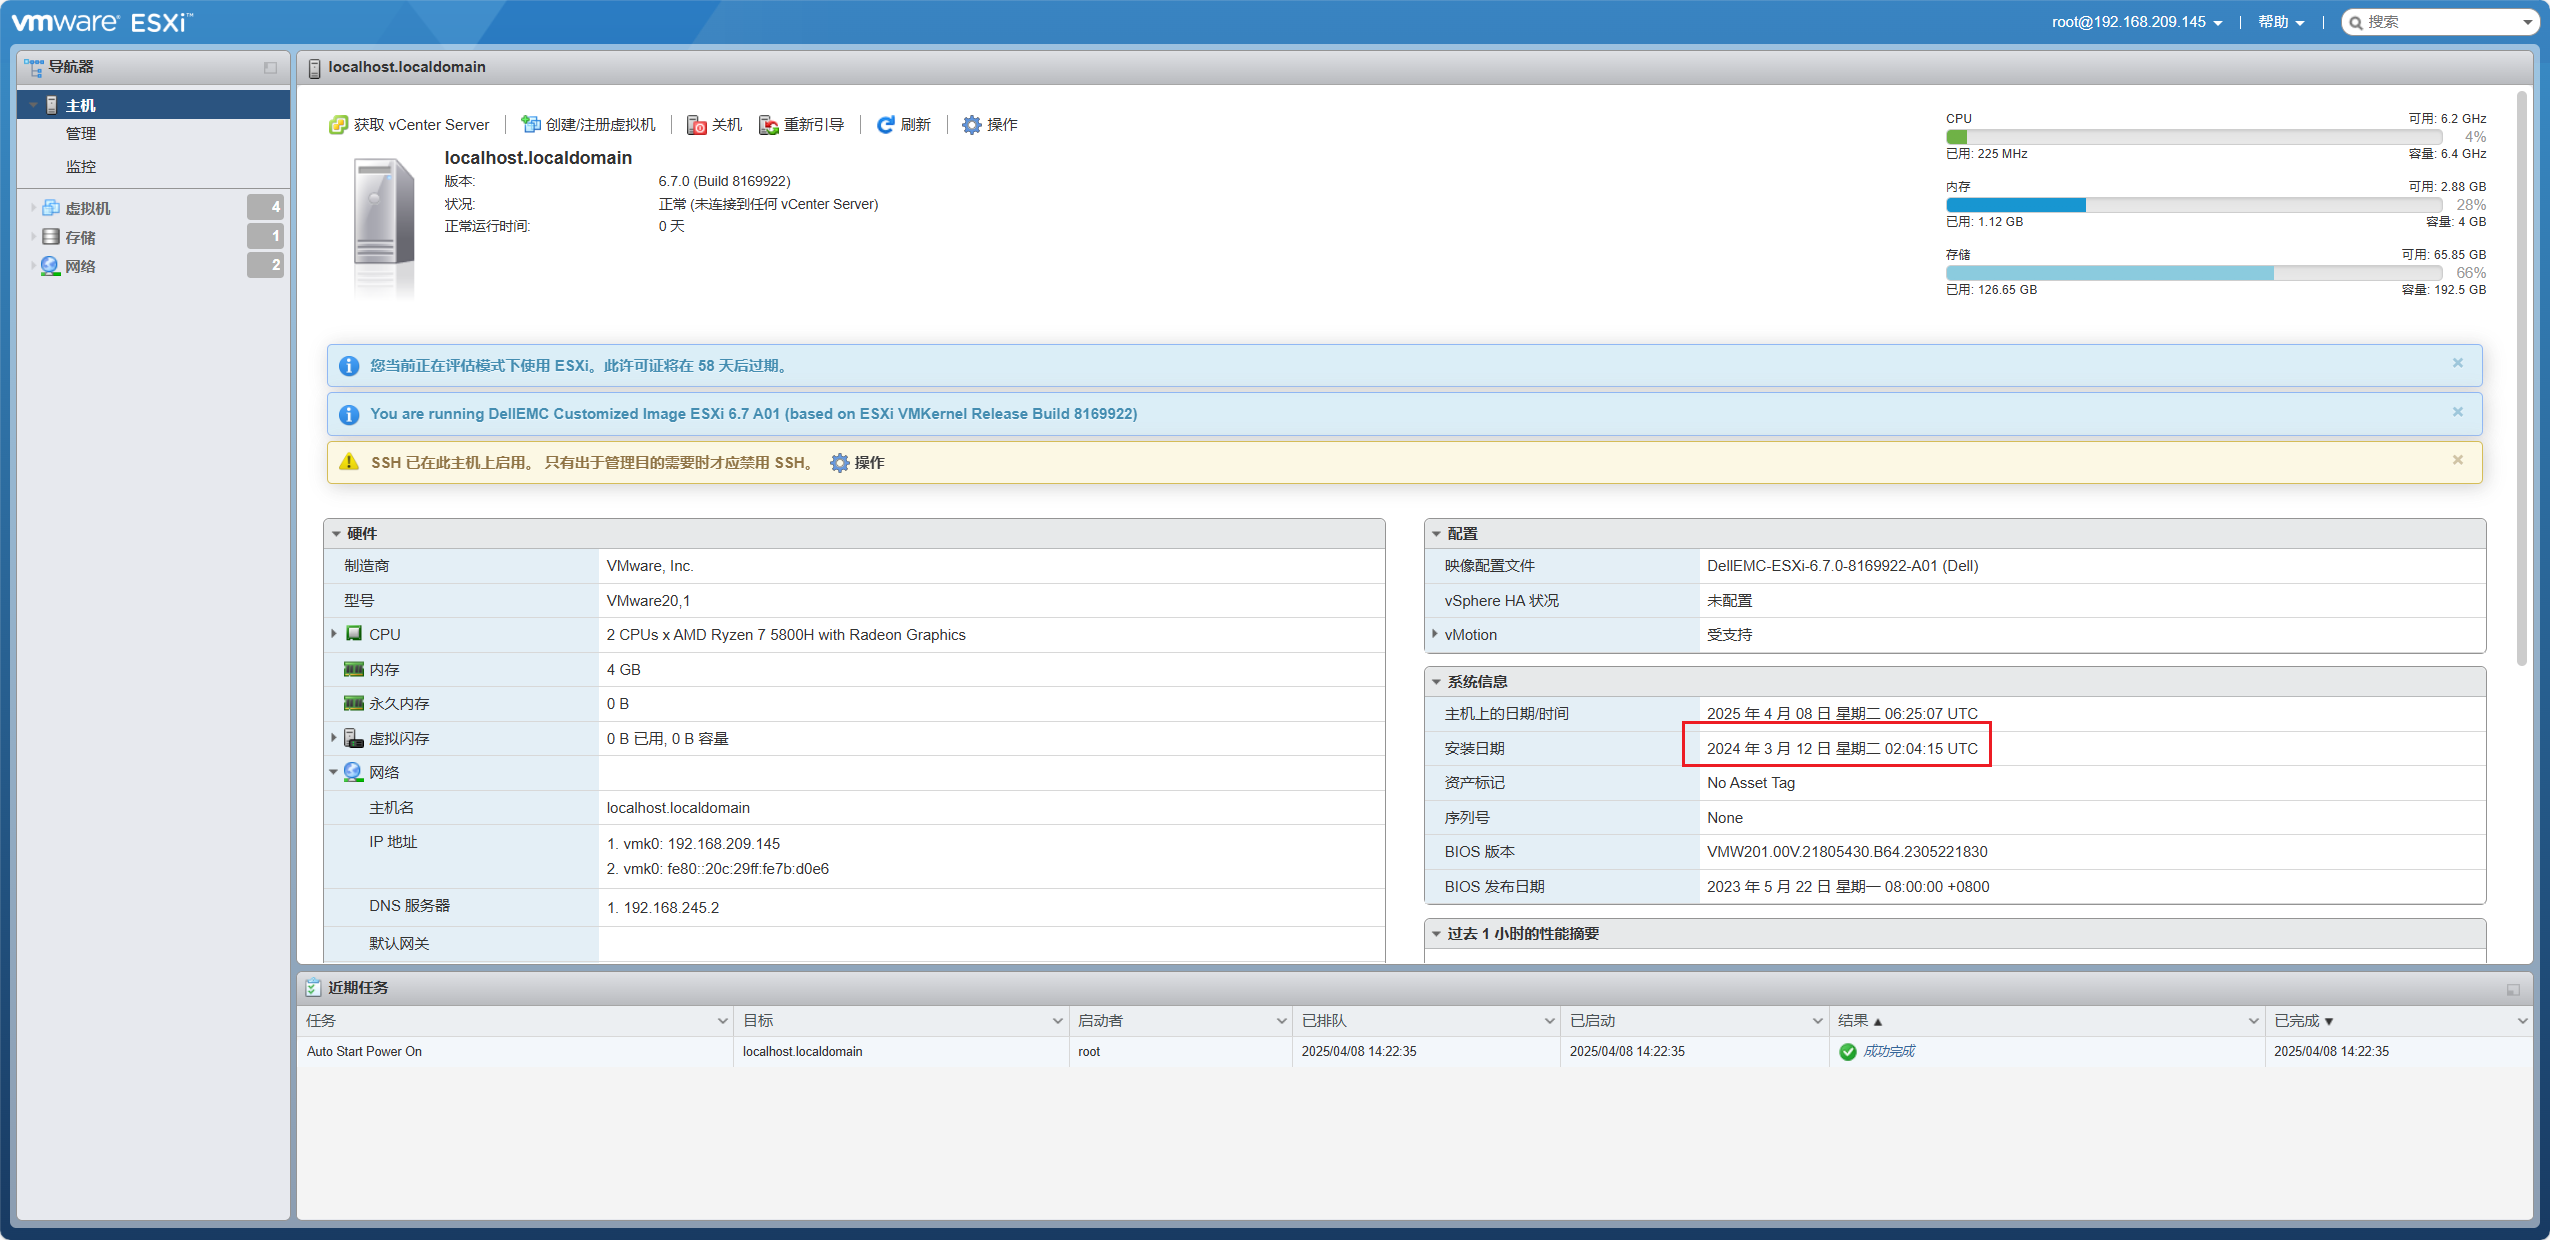The width and height of the screenshot is (2550, 1240).
Task: Dismiss the SSH enabled warning
Action: point(2458,460)
